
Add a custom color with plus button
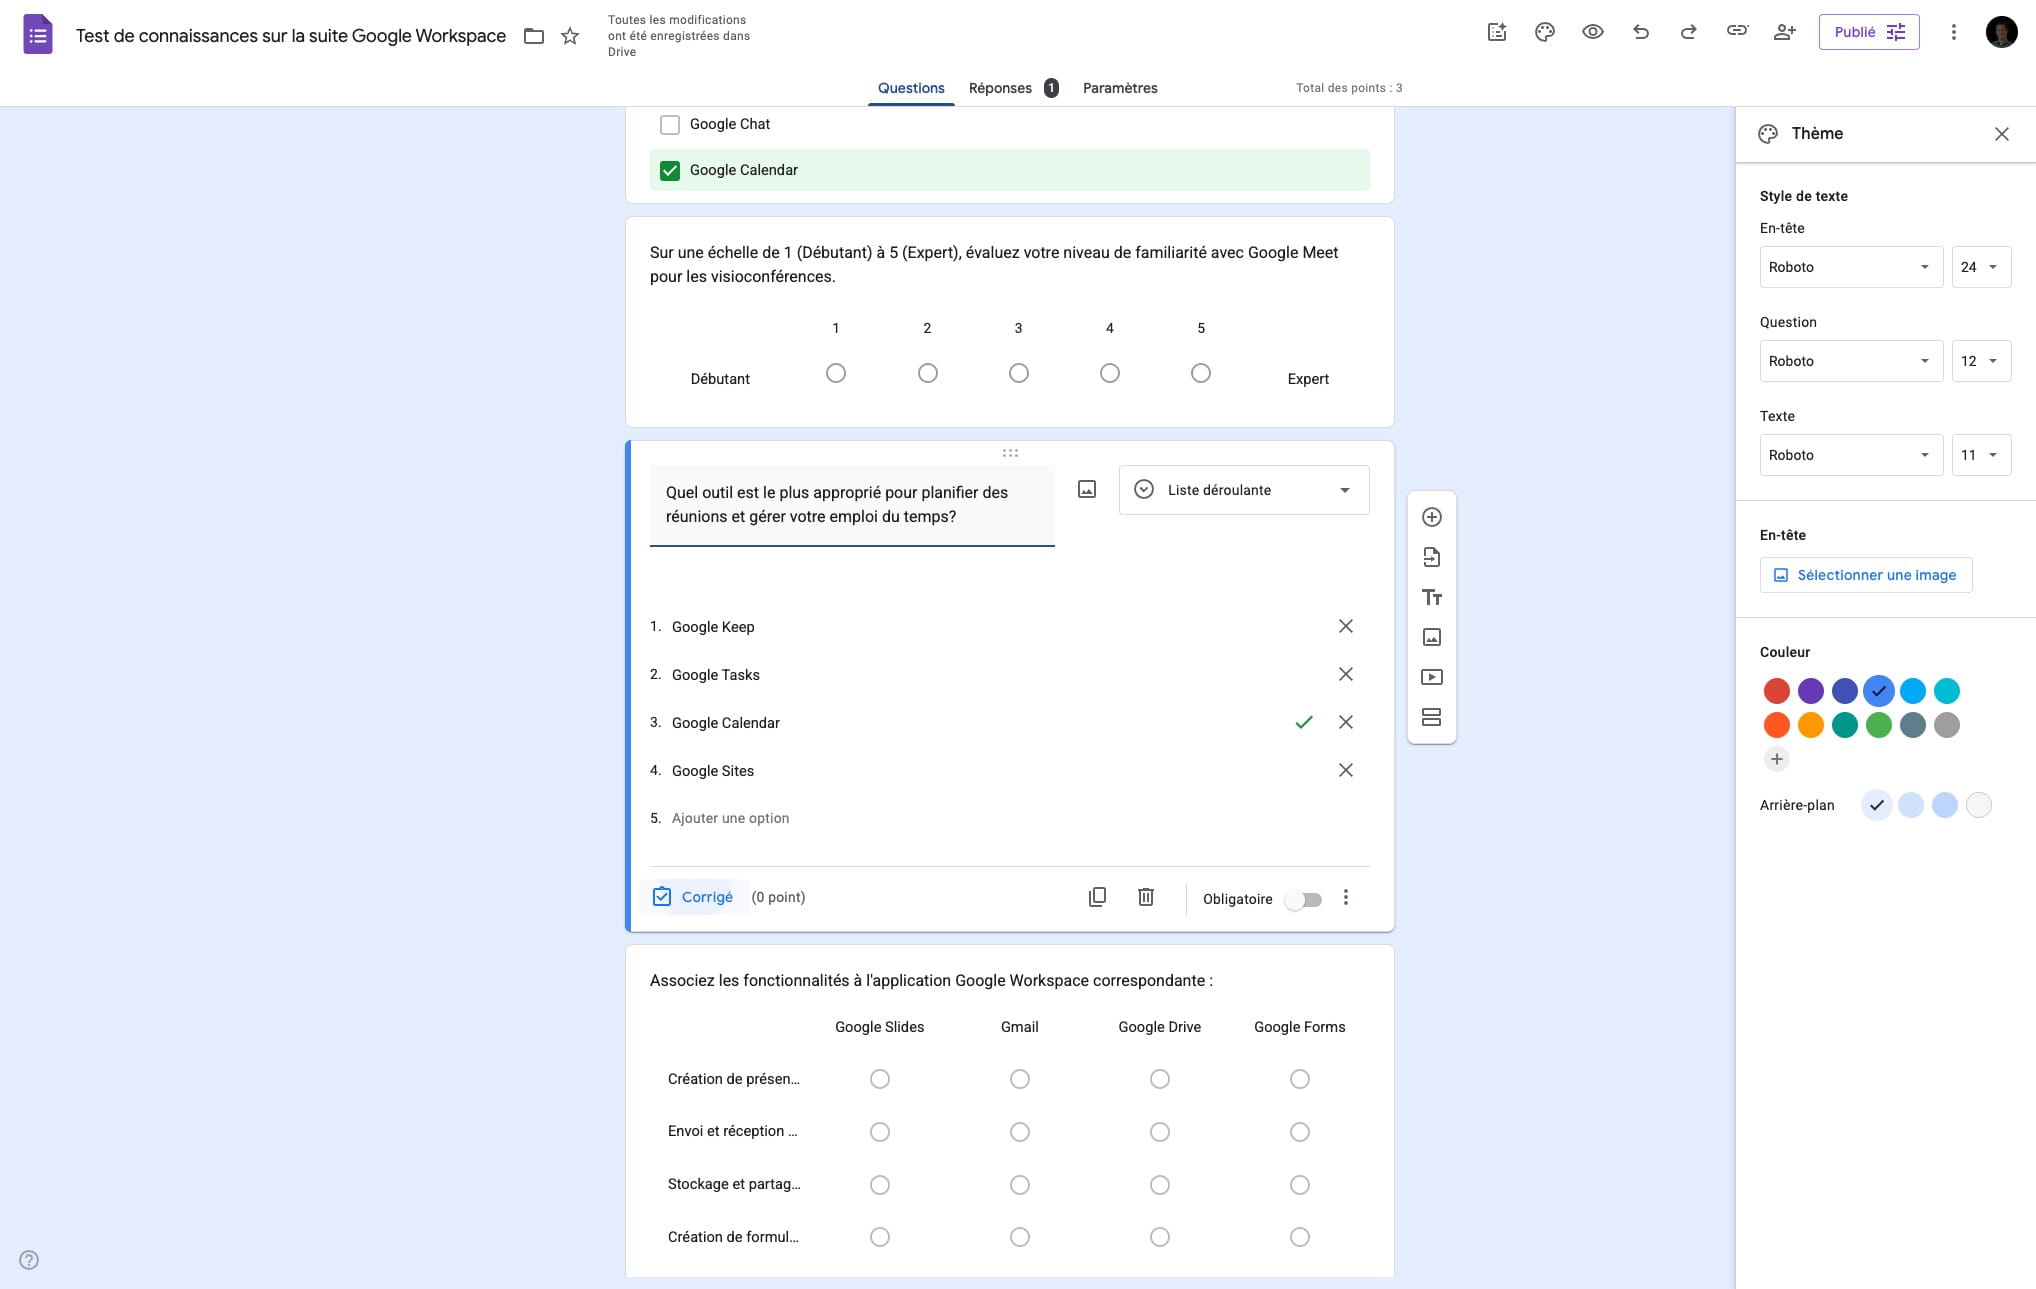(x=1777, y=759)
